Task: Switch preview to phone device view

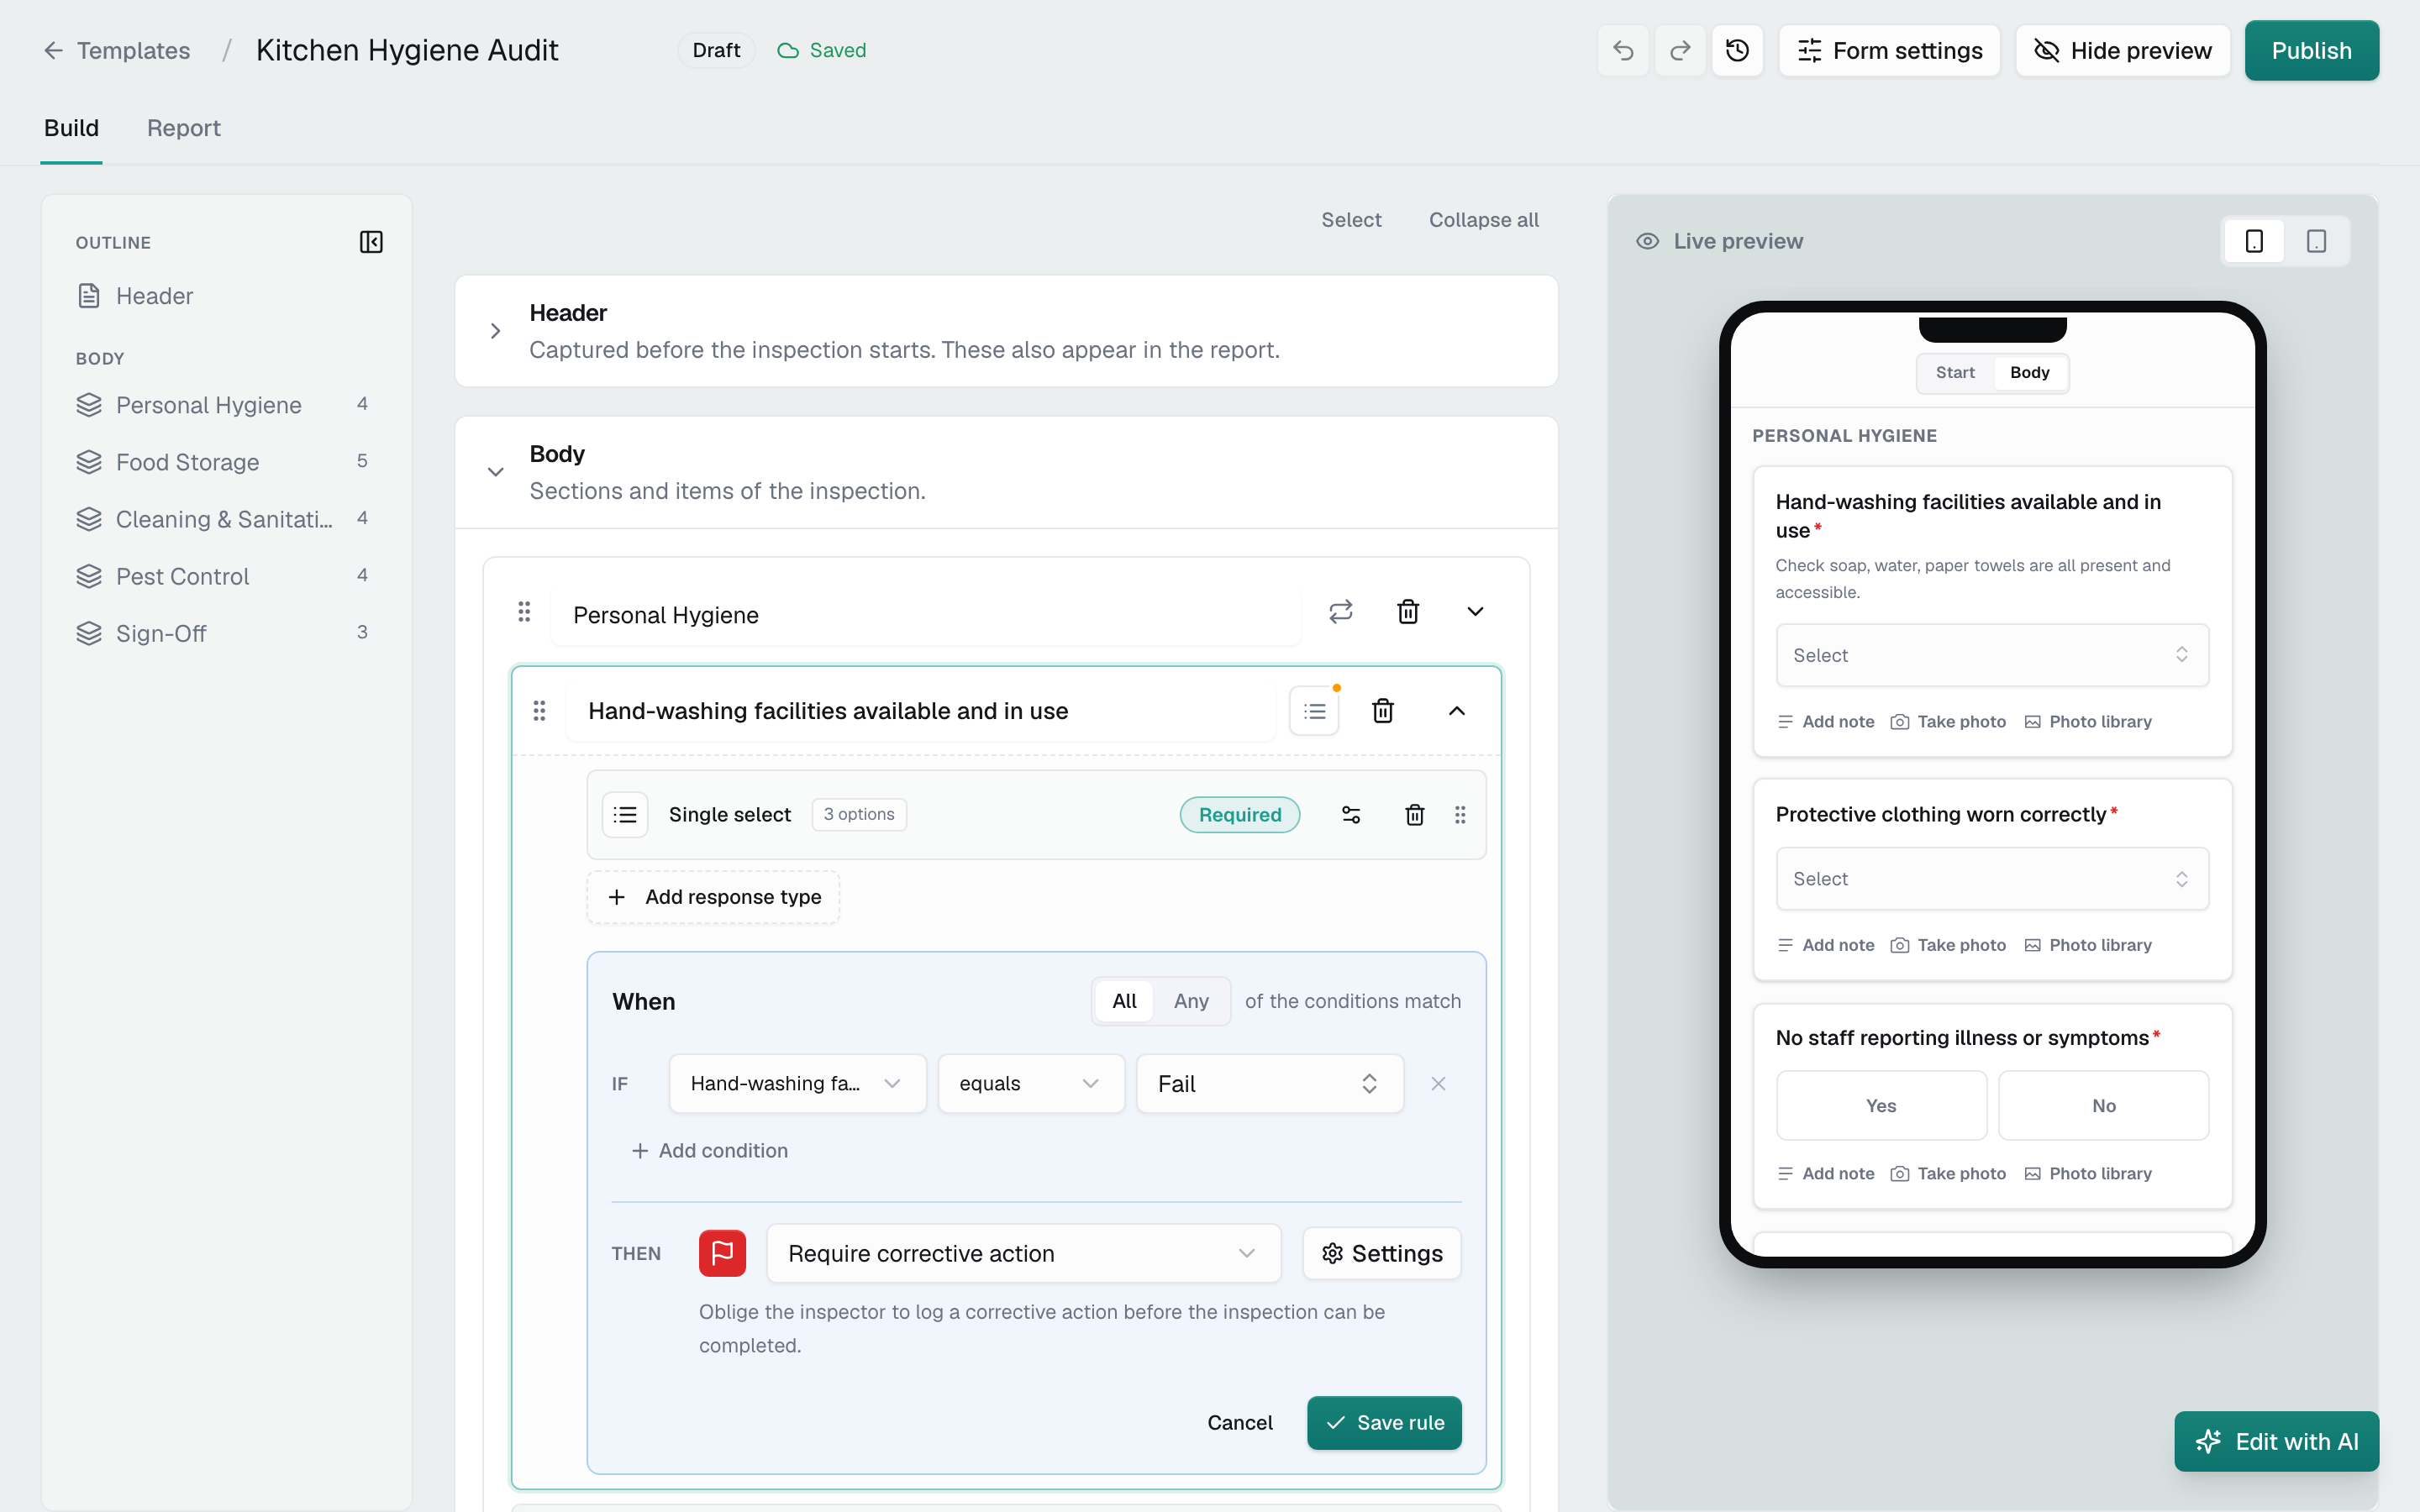Action: click(x=2254, y=241)
